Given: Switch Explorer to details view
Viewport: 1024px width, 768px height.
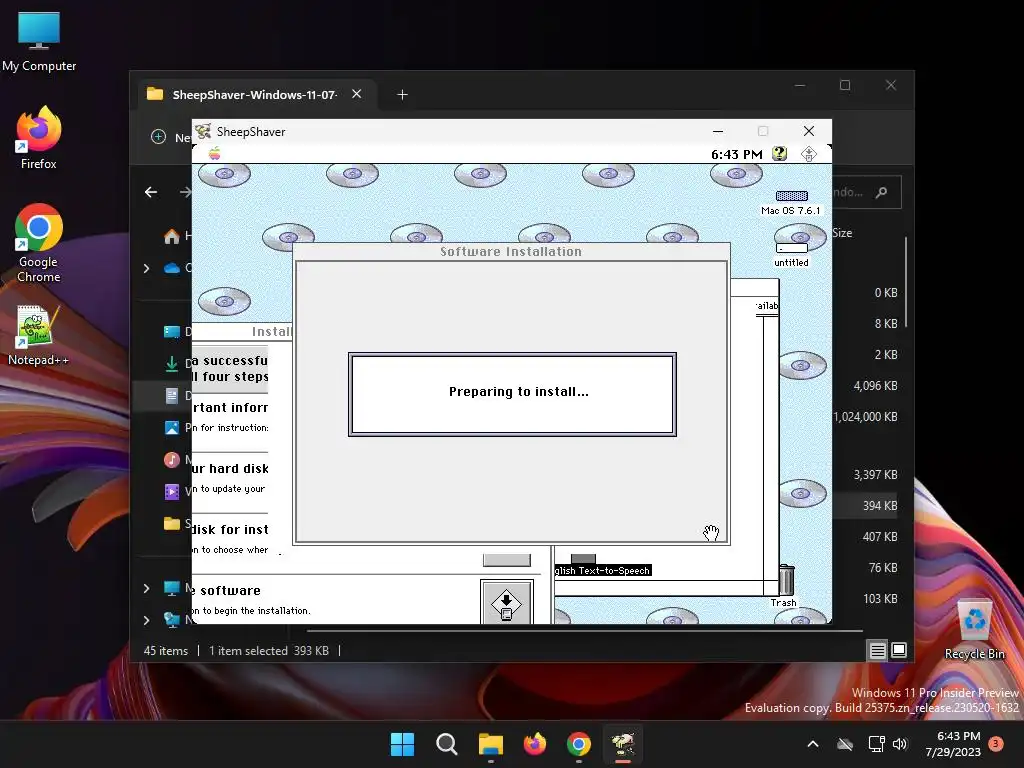Looking at the screenshot, I should [x=877, y=650].
